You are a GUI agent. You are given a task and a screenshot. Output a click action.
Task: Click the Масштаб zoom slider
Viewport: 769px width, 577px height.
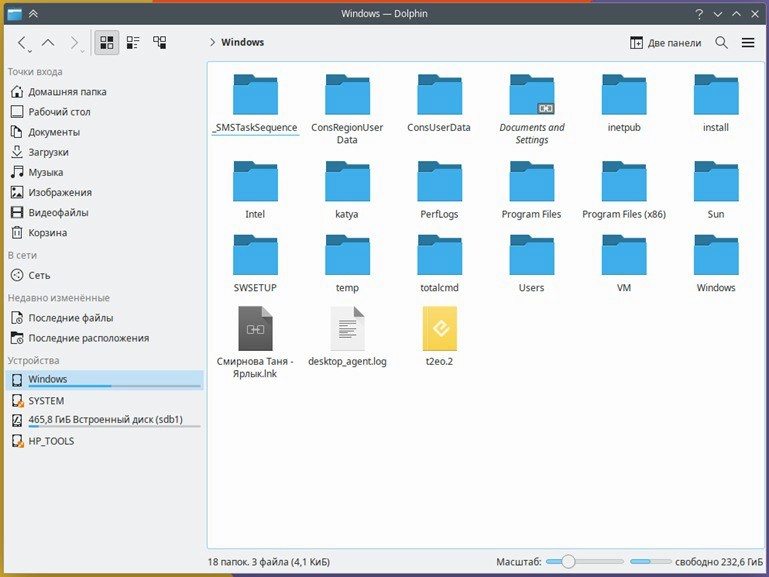(585, 561)
